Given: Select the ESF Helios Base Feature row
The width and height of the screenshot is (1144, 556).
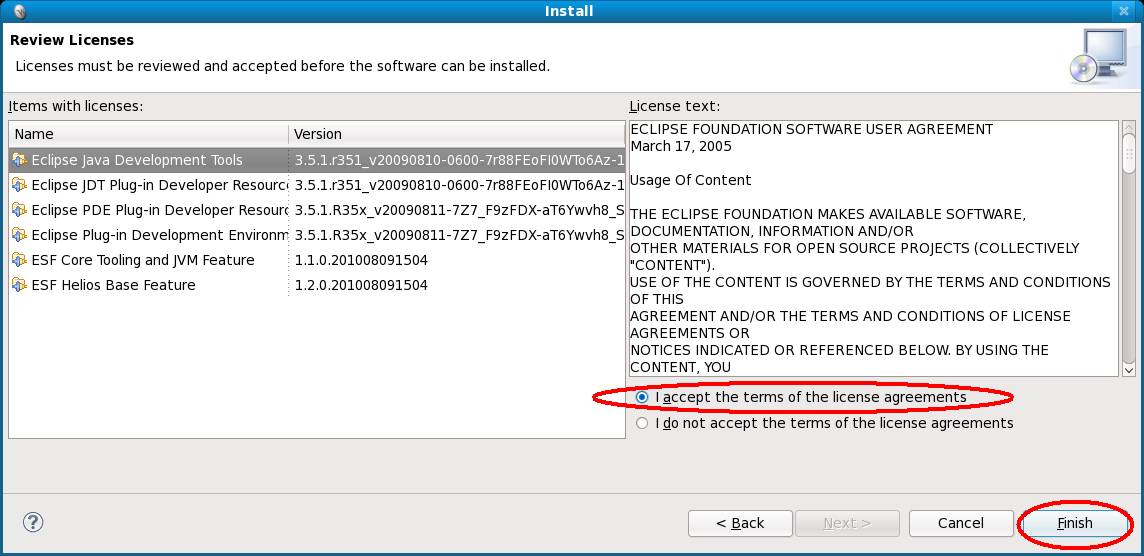Looking at the screenshot, I should [317, 285].
